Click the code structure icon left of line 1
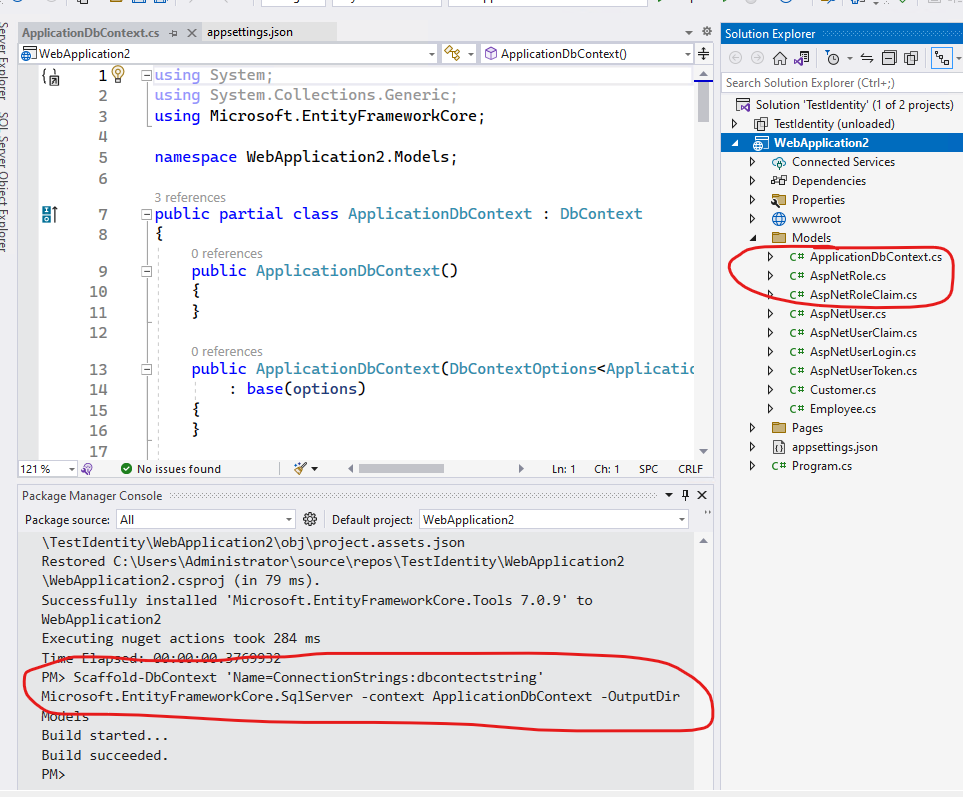963x797 pixels. [x=50, y=77]
